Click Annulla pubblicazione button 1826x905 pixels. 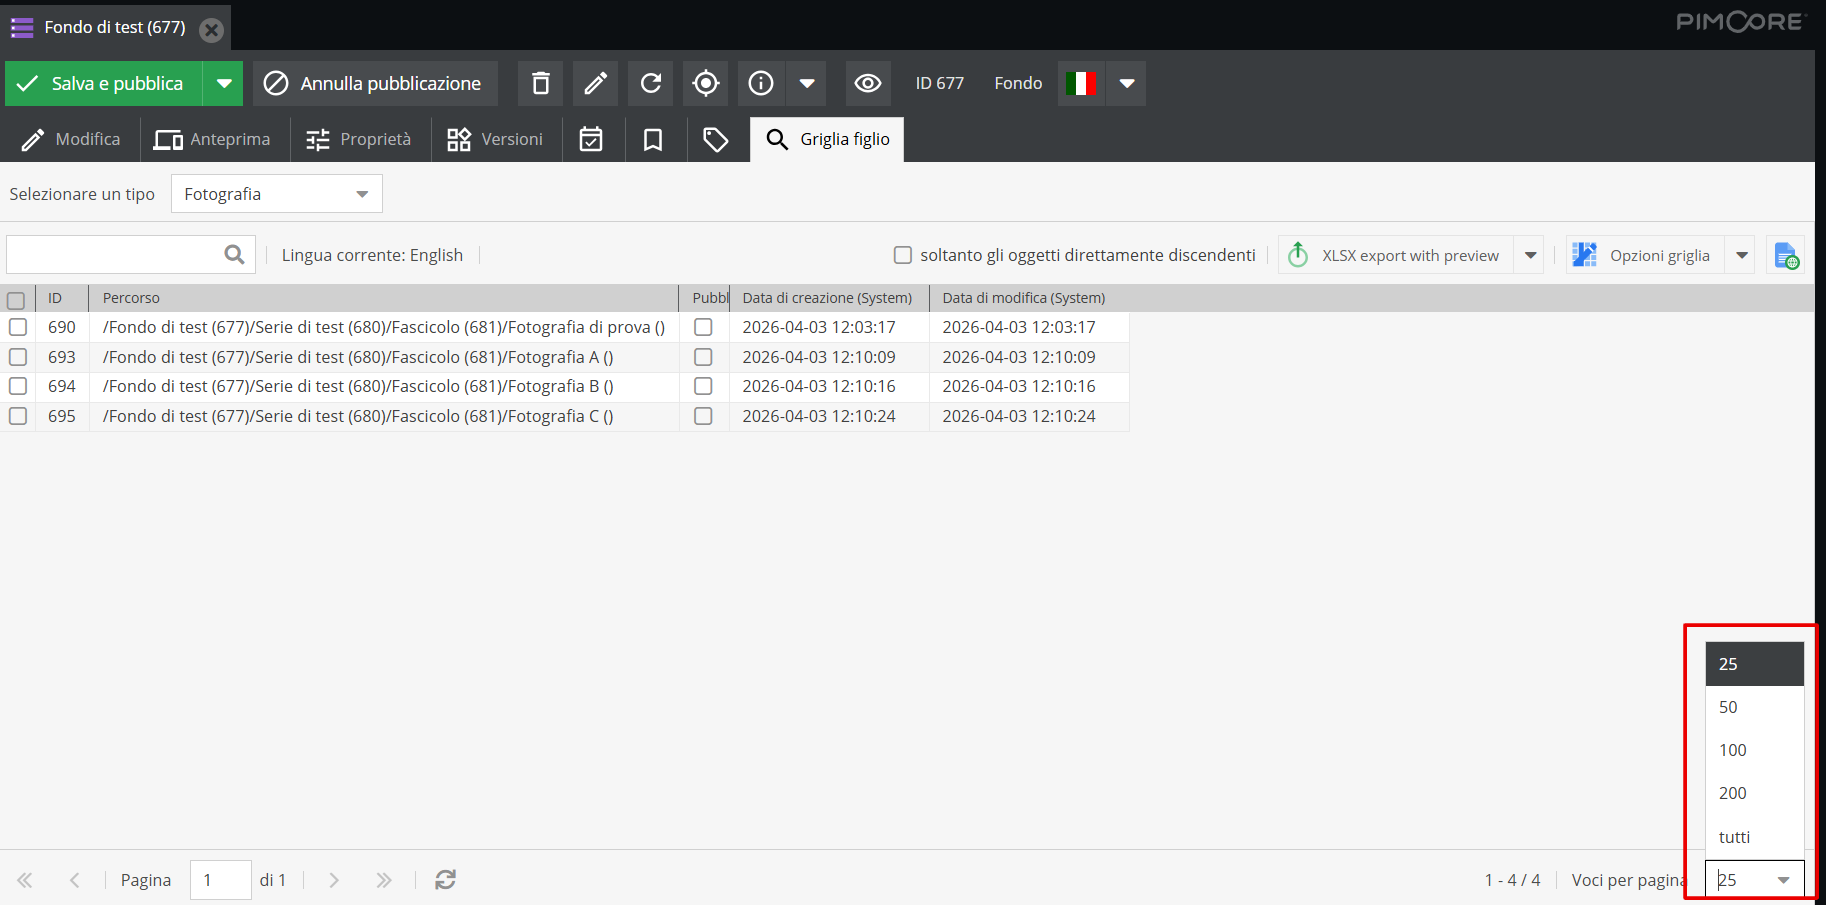click(374, 83)
